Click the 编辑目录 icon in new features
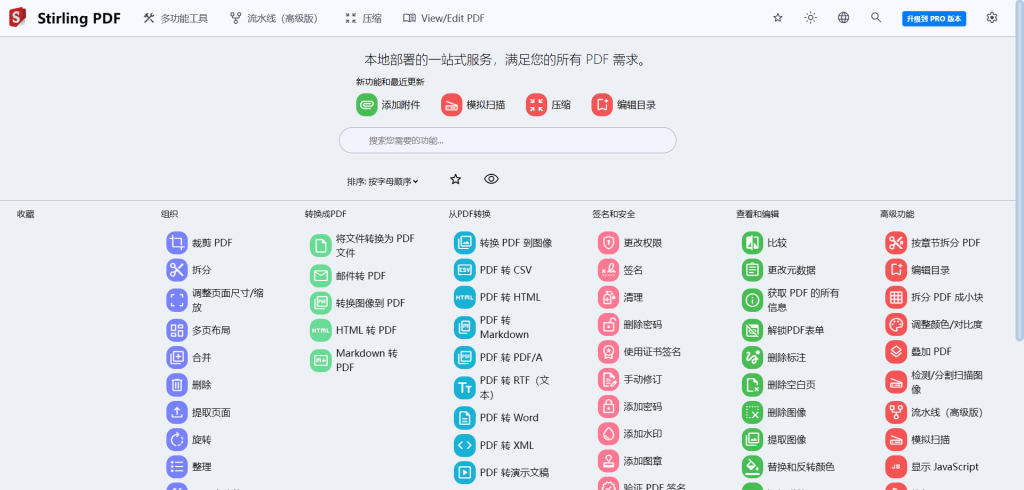Screen dimensions: 1024x490 pyautogui.click(x=602, y=105)
